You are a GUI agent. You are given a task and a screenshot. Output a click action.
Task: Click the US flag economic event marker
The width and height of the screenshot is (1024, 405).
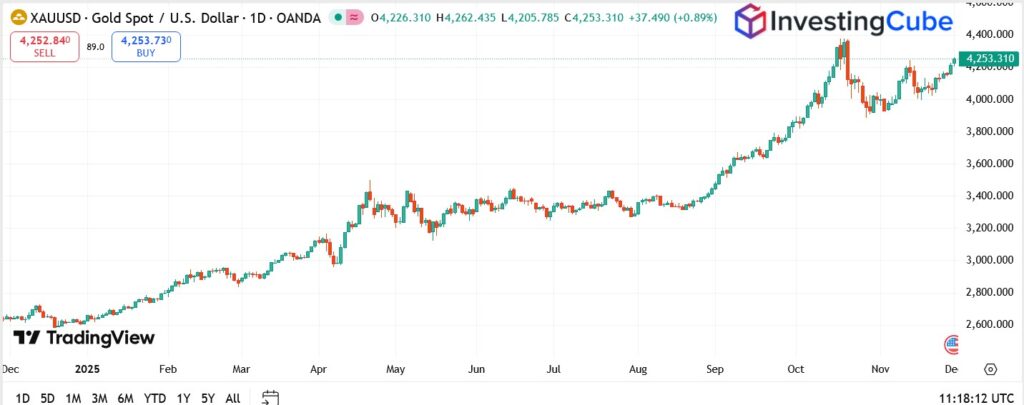click(x=951, y=345)
